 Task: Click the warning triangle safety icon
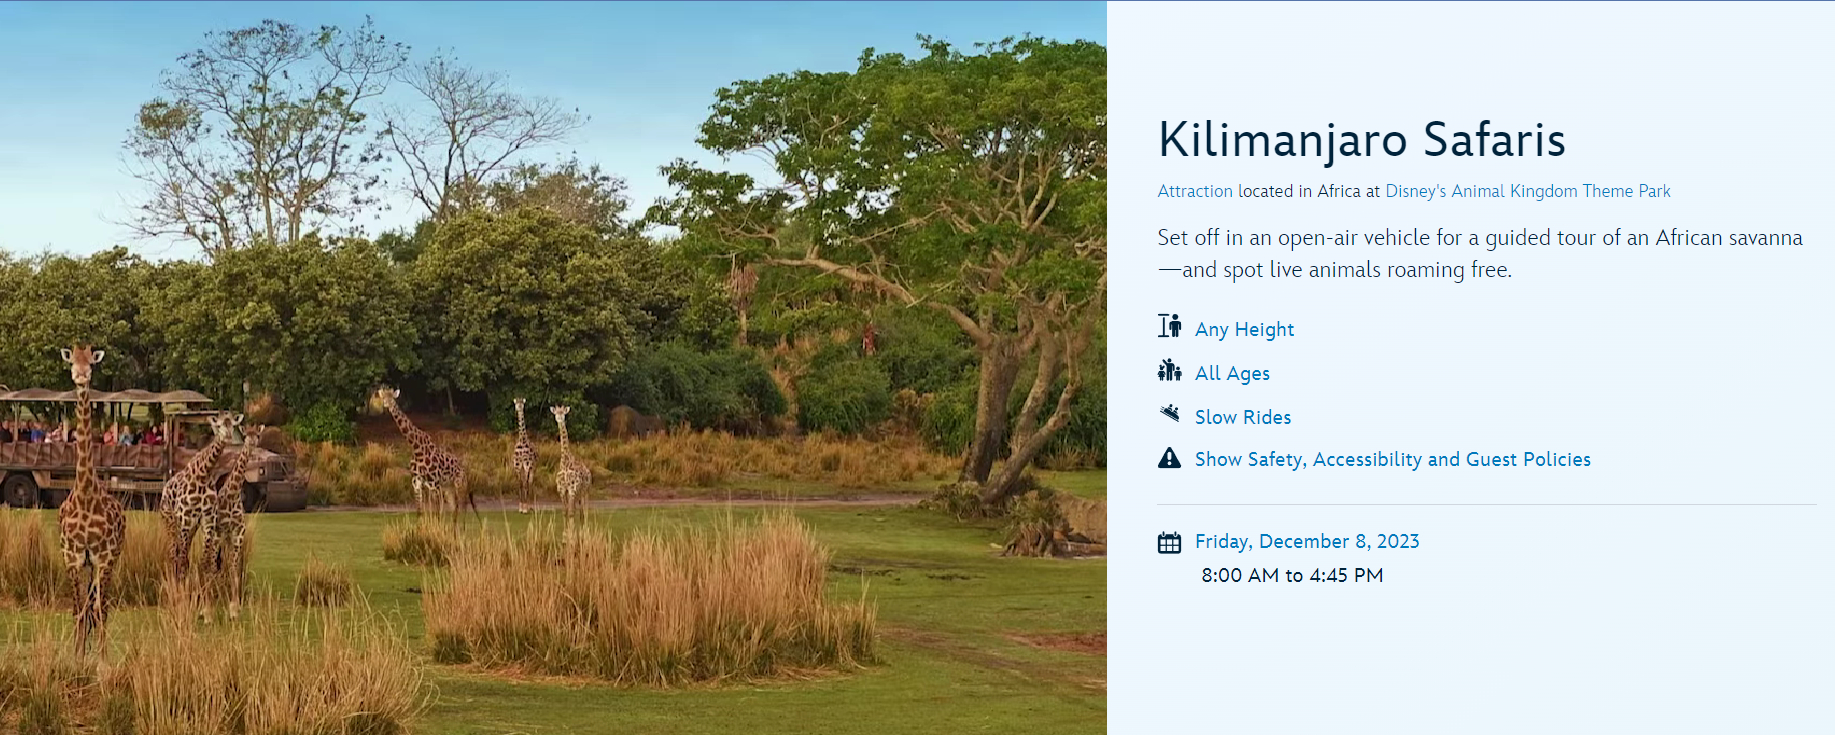coord(1169,458)
